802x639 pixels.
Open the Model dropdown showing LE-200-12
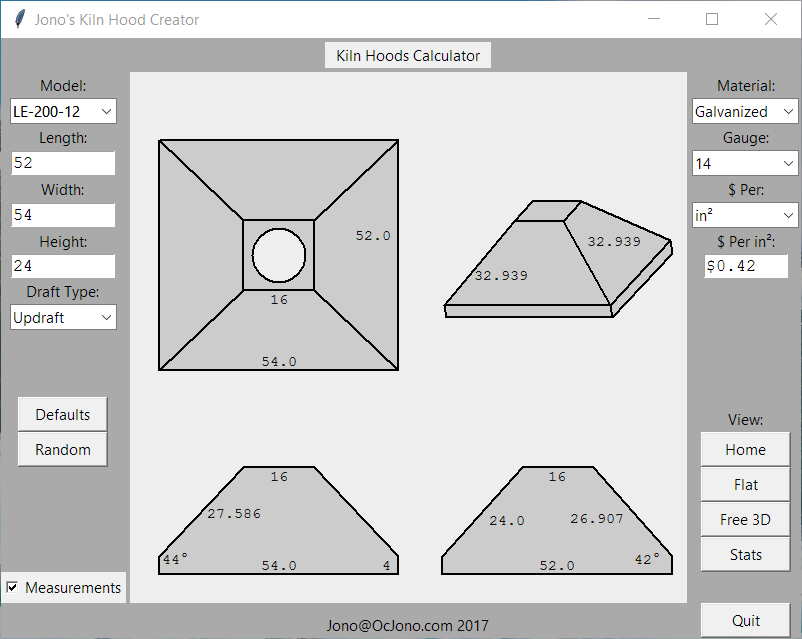[x=63, y=111]
